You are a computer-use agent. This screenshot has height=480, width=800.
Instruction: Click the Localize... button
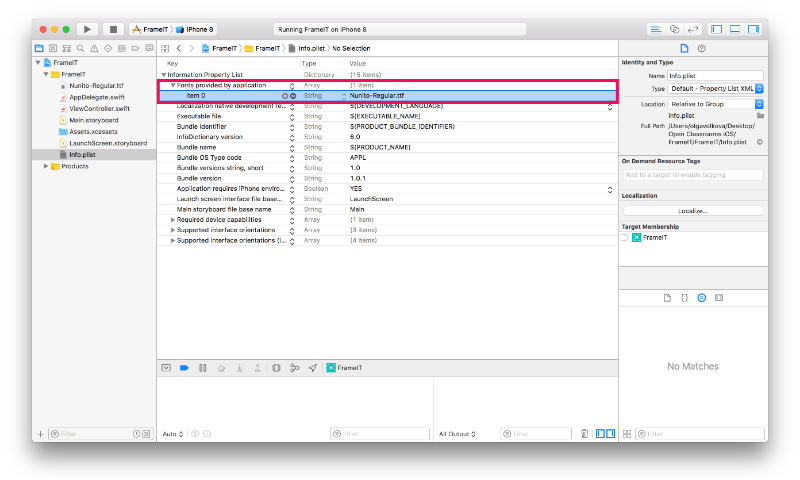pyautogui.click(x=693, y=211)
